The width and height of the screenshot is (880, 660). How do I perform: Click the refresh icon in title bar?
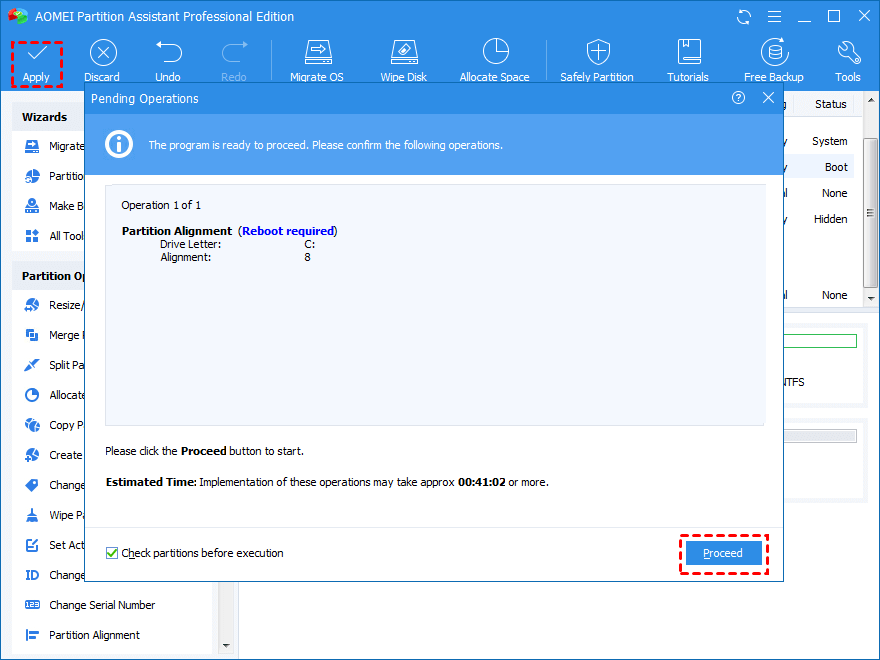point(744,17)
